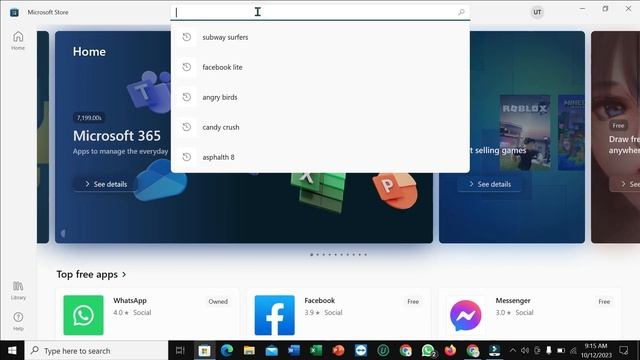640x360 pixels.
Task: Select 'subway surfers' search suggestion
Action: point(320,37)
